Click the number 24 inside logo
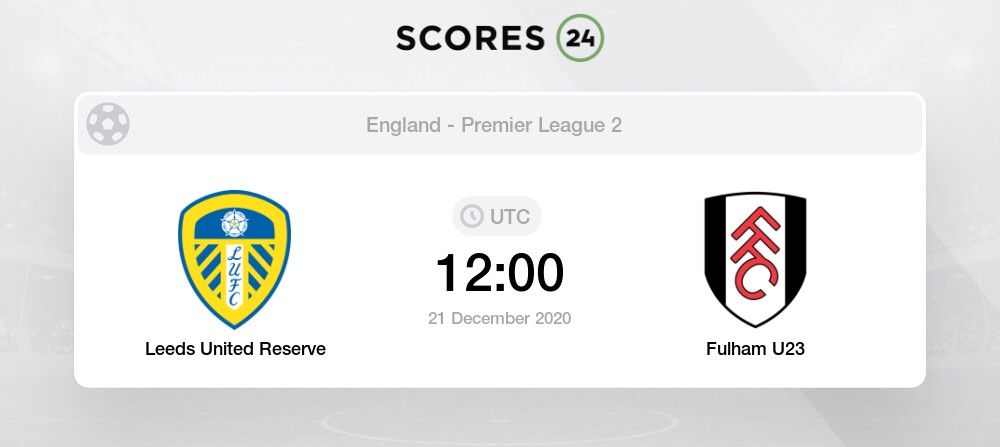The image size is (1000, 447). pos(580,38)
